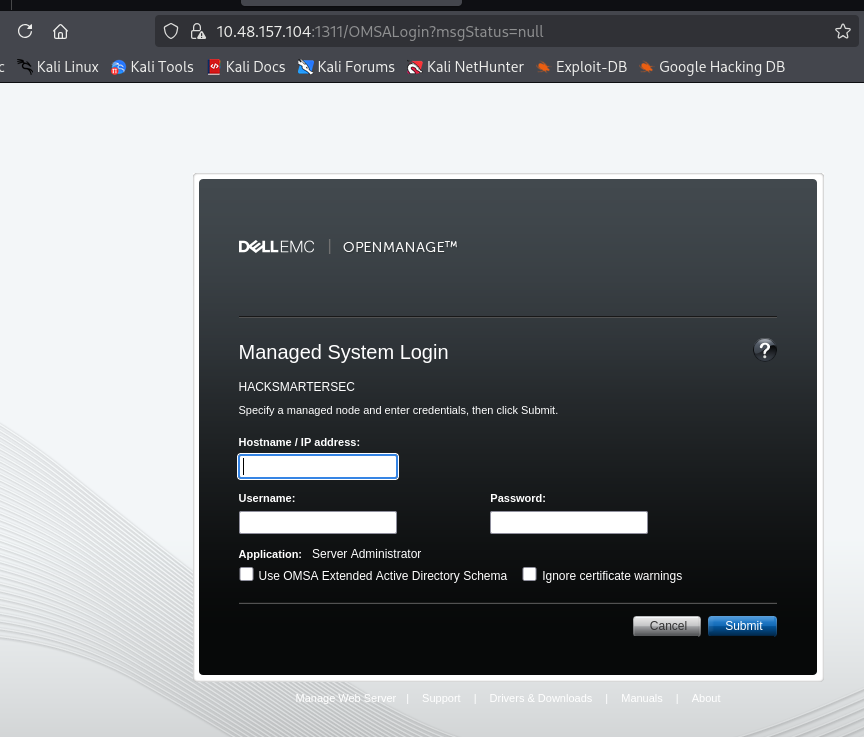Open the shield tracking protection icon

[171, 31]
